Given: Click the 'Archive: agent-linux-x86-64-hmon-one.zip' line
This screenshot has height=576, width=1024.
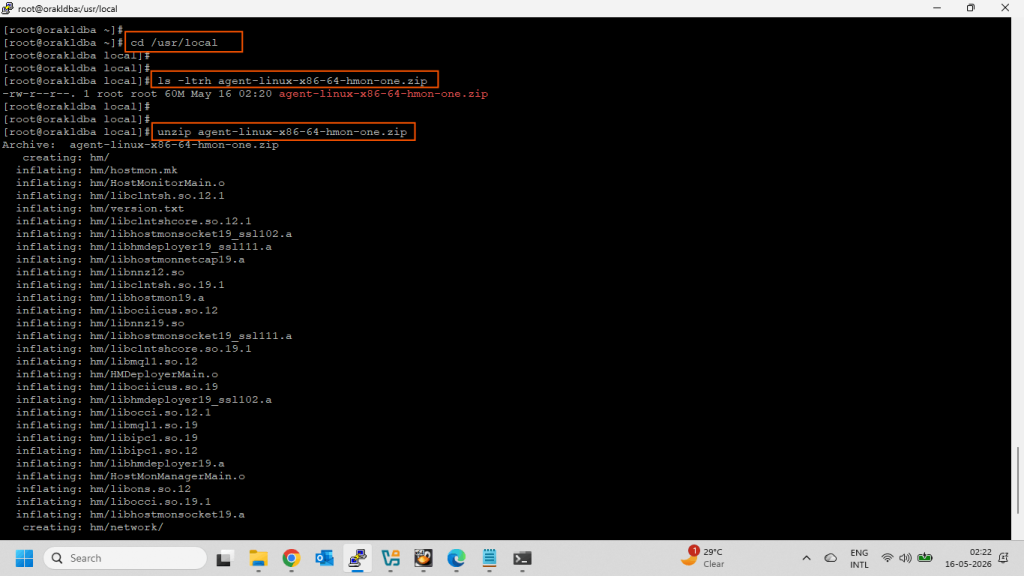Looking at the screenshot, I should [x=140, y=145].
